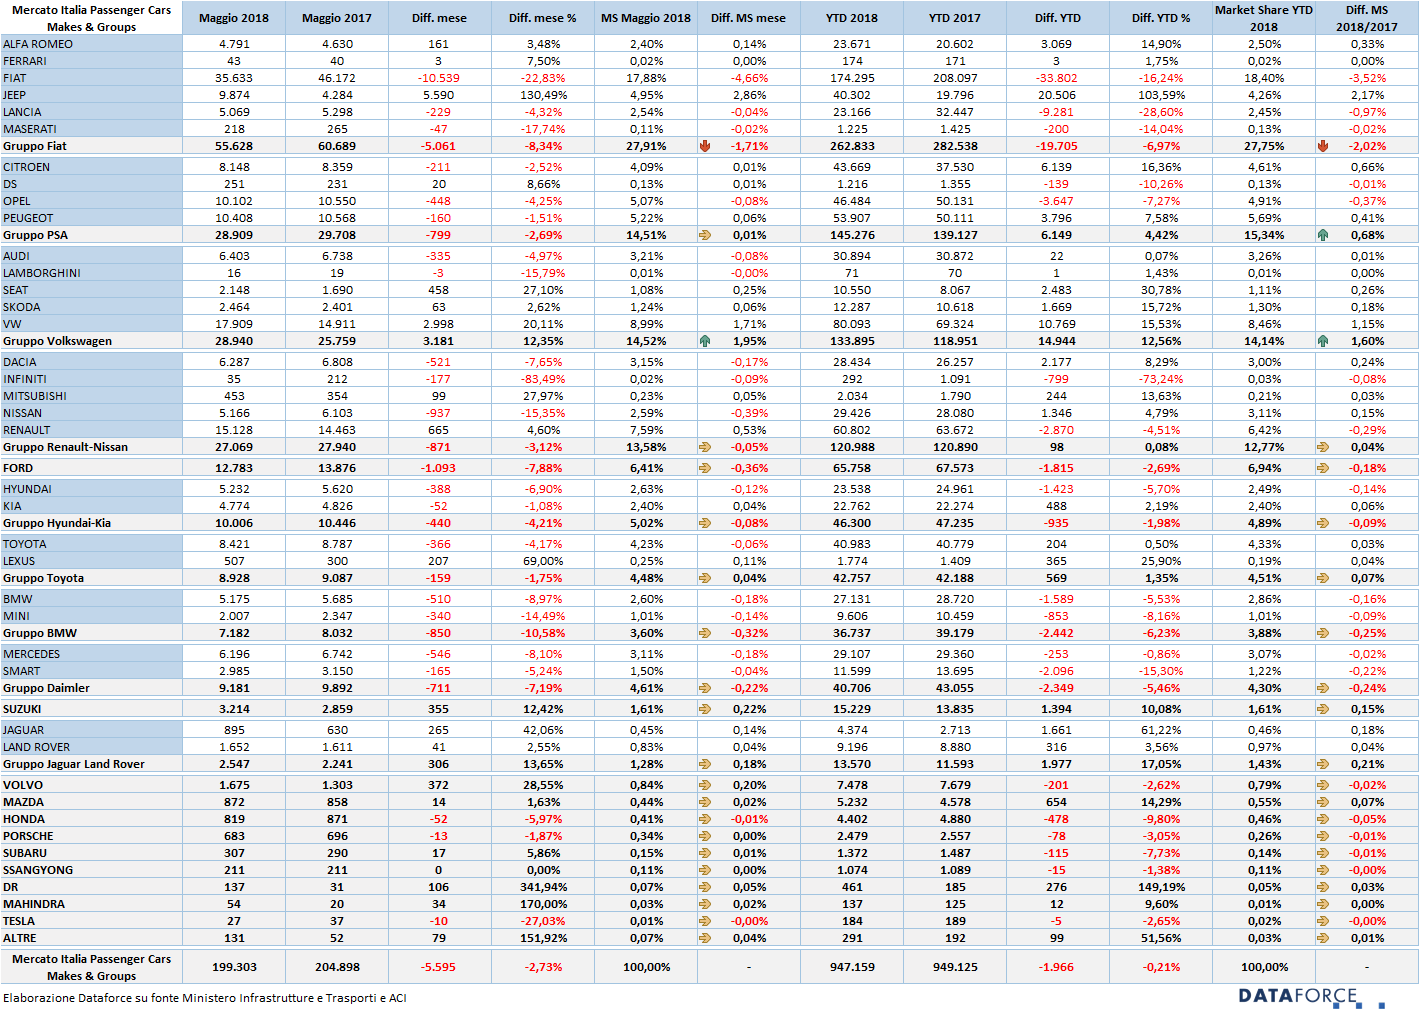Click the ALFA ROMEO row label
Image resolution: width=1419 pixels, height=1012 pixels.
click(x=38, y=44)
